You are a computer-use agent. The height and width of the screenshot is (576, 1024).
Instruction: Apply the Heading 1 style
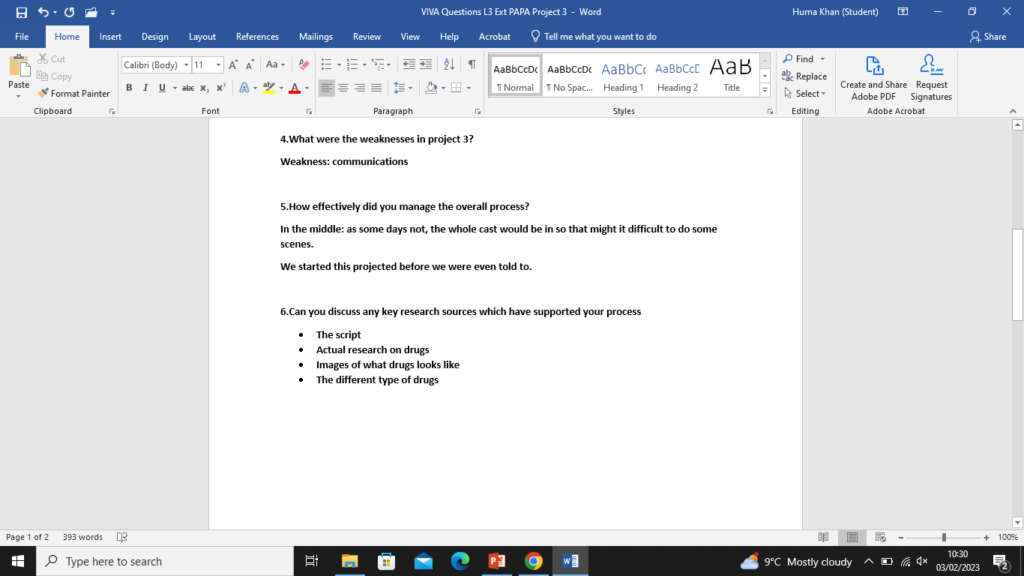click(x=623, y=75)
